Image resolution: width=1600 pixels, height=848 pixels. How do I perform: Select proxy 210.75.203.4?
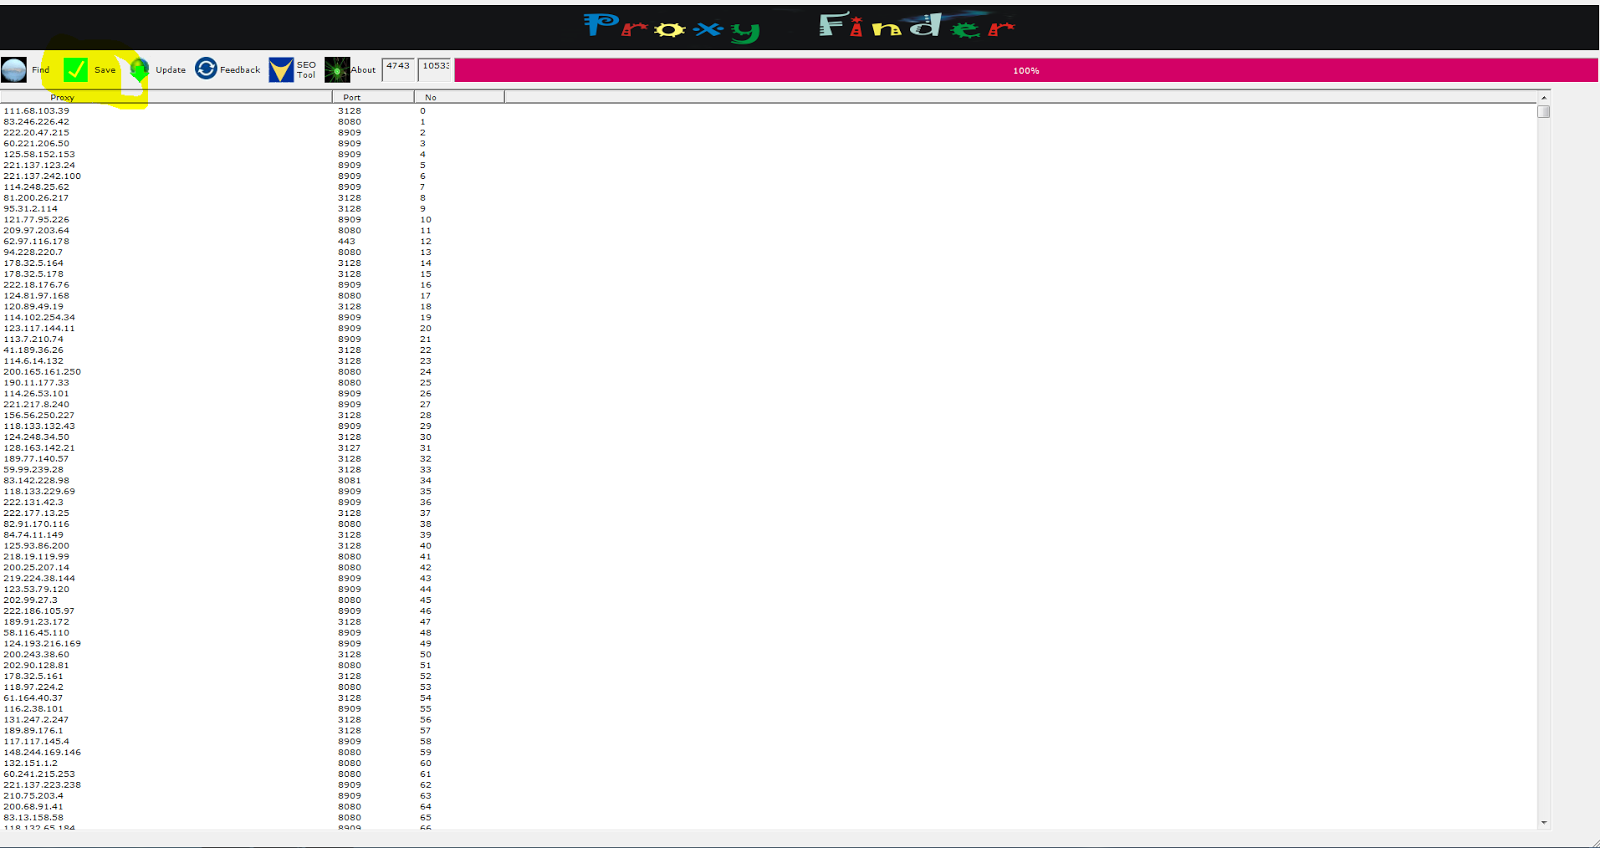click(x=33, y=796)
